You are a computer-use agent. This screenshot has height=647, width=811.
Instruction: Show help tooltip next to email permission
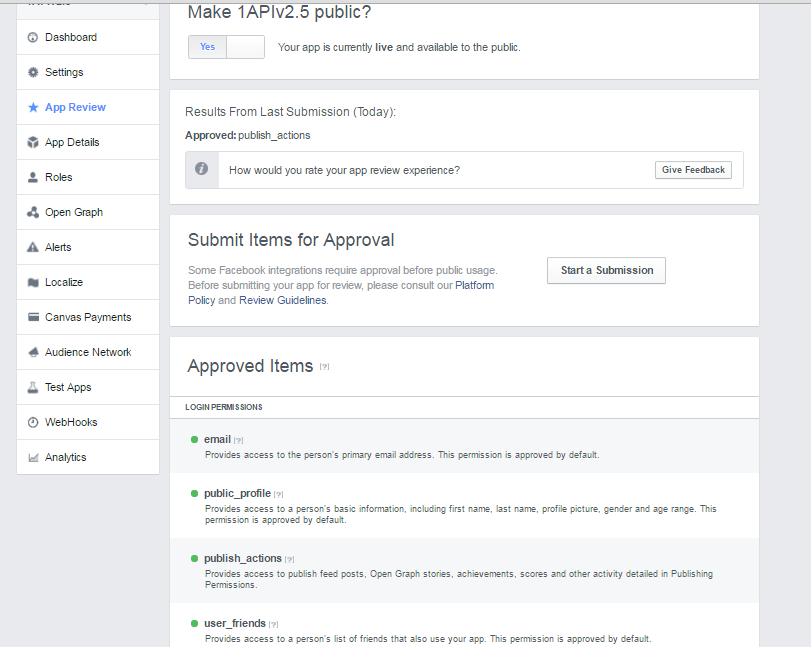pyautogui.click(x=239, y=440)
